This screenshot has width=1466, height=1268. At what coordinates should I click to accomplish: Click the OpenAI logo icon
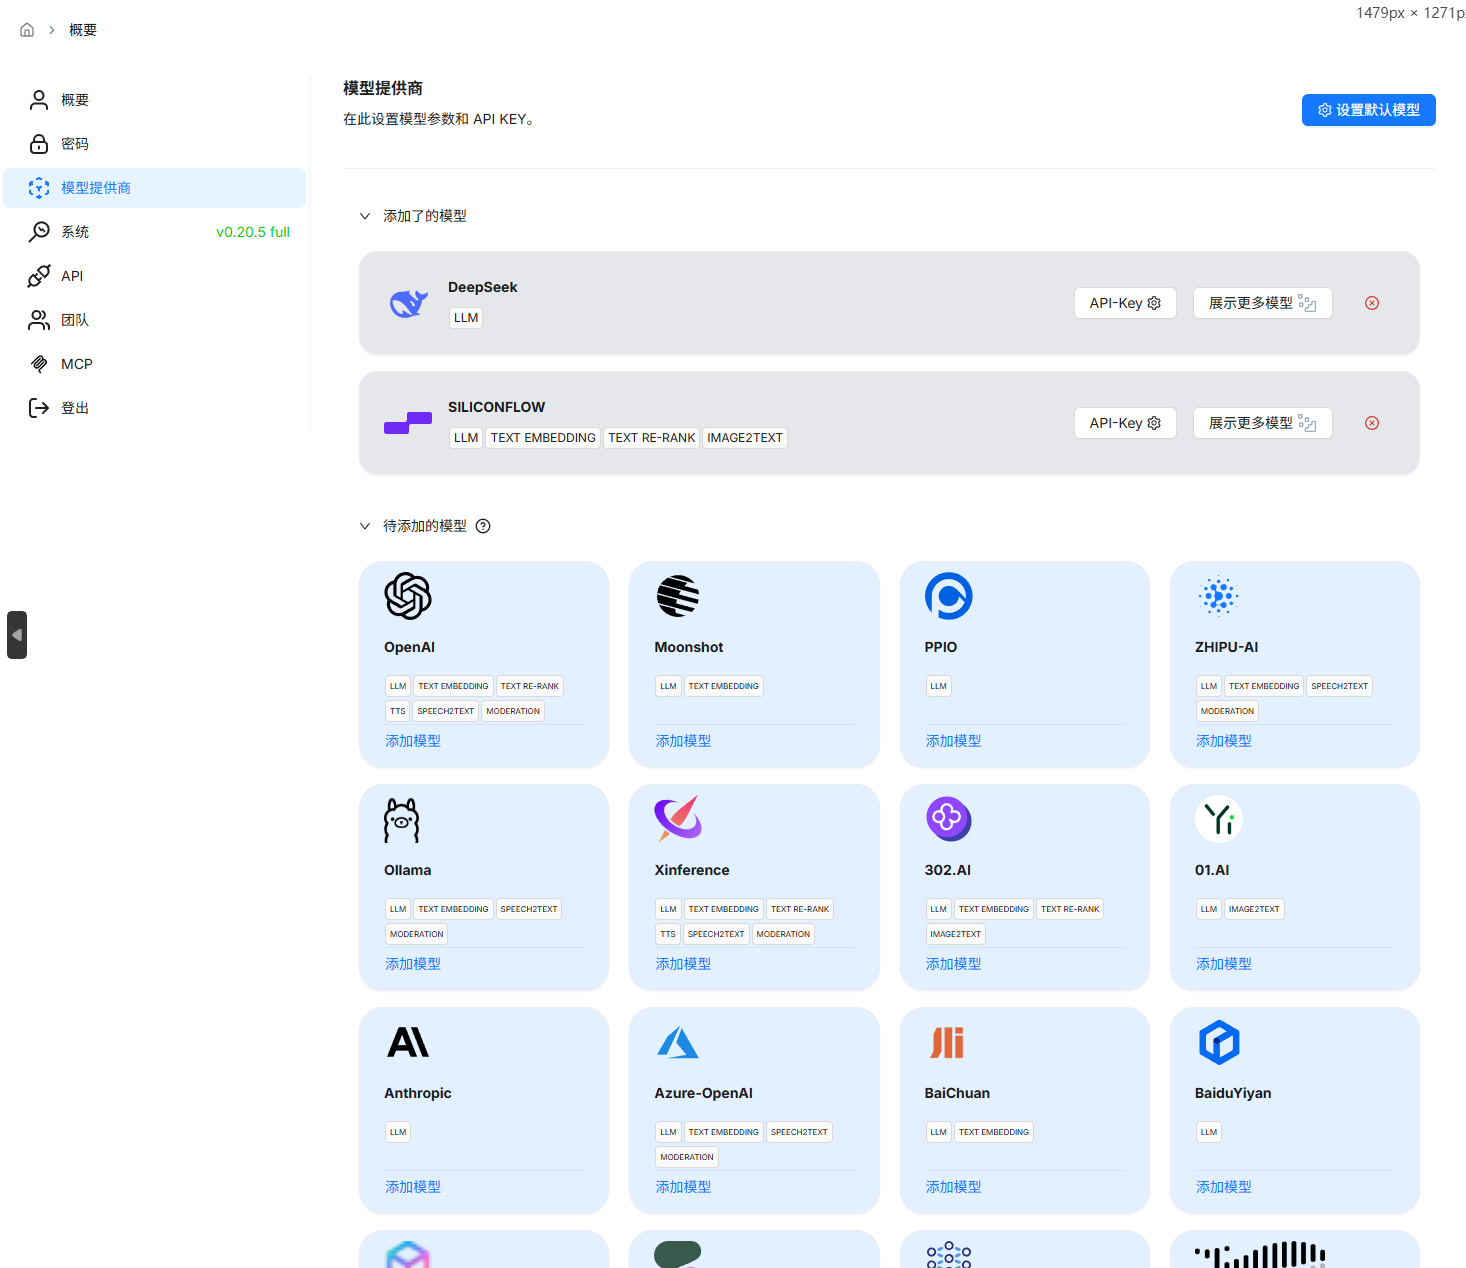point(408,596)
